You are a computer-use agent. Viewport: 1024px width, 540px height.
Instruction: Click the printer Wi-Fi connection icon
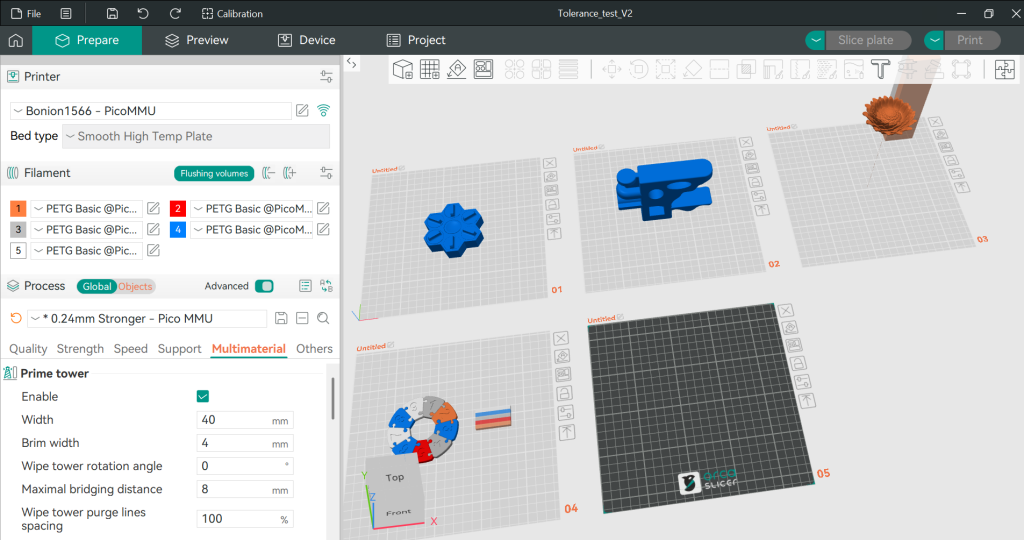(323, 110)
